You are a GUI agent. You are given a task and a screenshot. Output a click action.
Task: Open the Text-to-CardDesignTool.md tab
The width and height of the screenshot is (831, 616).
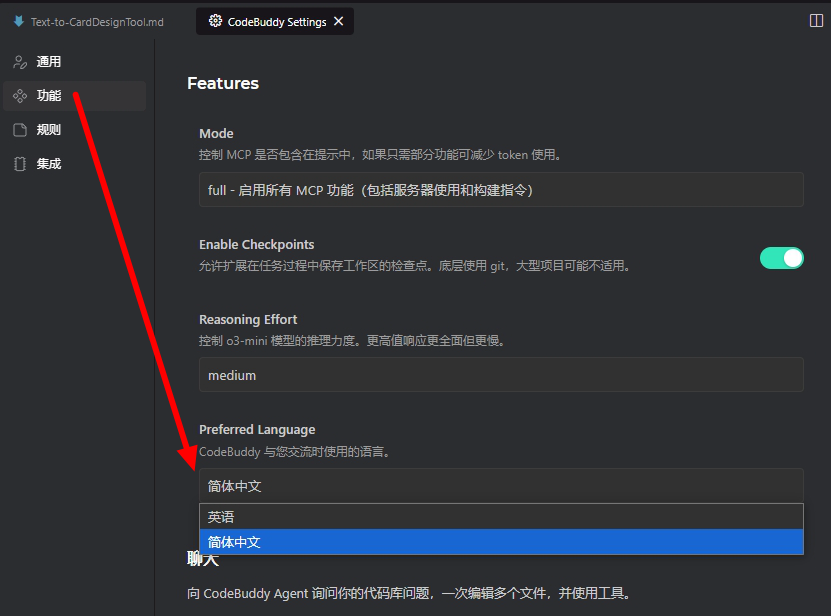89,22
